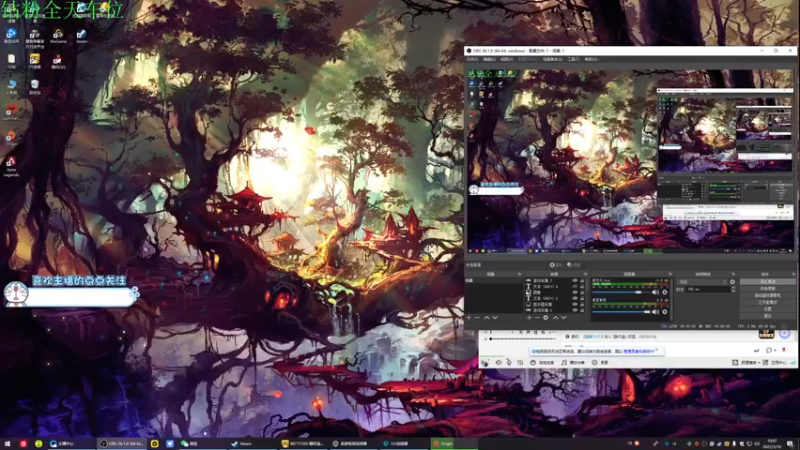Open settings gear of first audio mixer channel
The height and width of the screenshot is (450, 800).
pos(664,292)
